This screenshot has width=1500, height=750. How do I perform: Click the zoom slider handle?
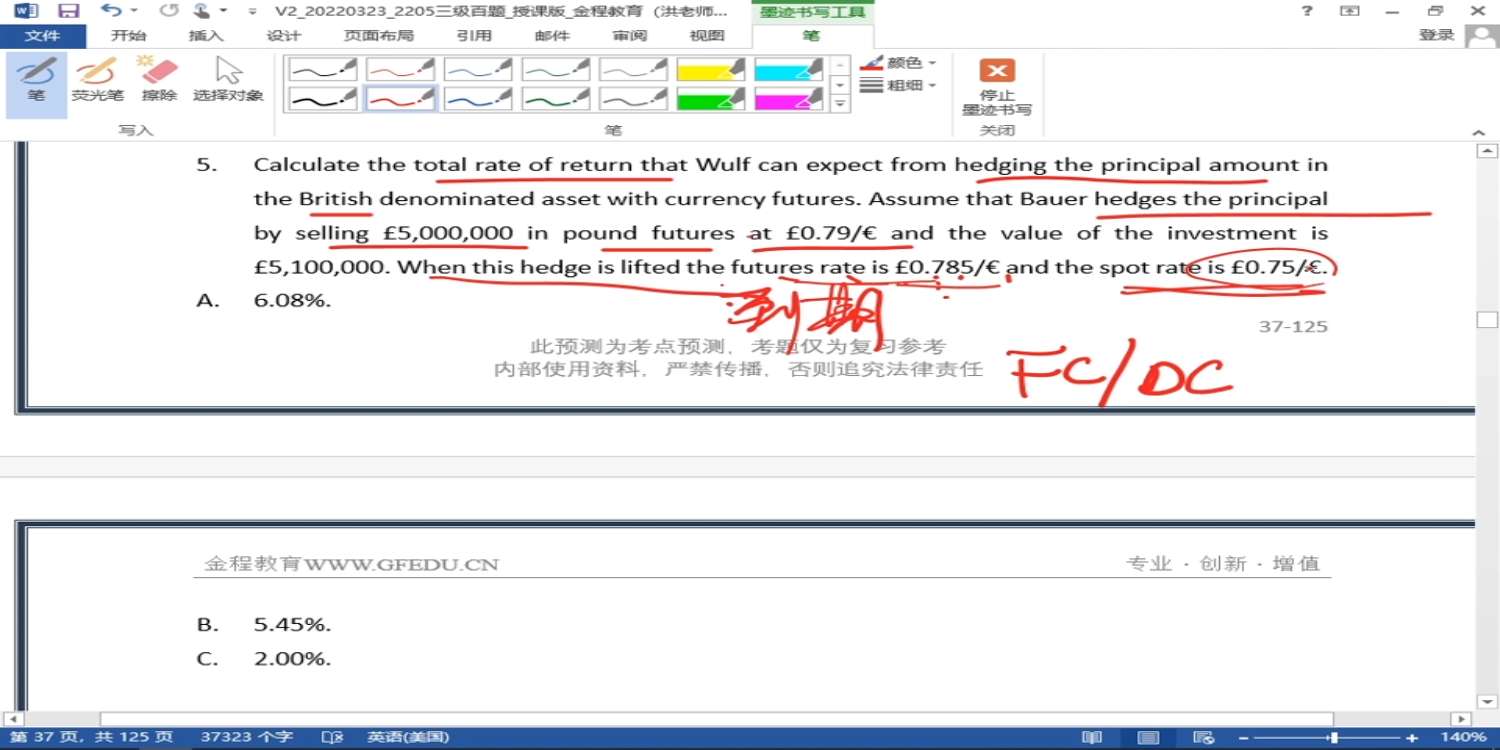[1333, 738]
